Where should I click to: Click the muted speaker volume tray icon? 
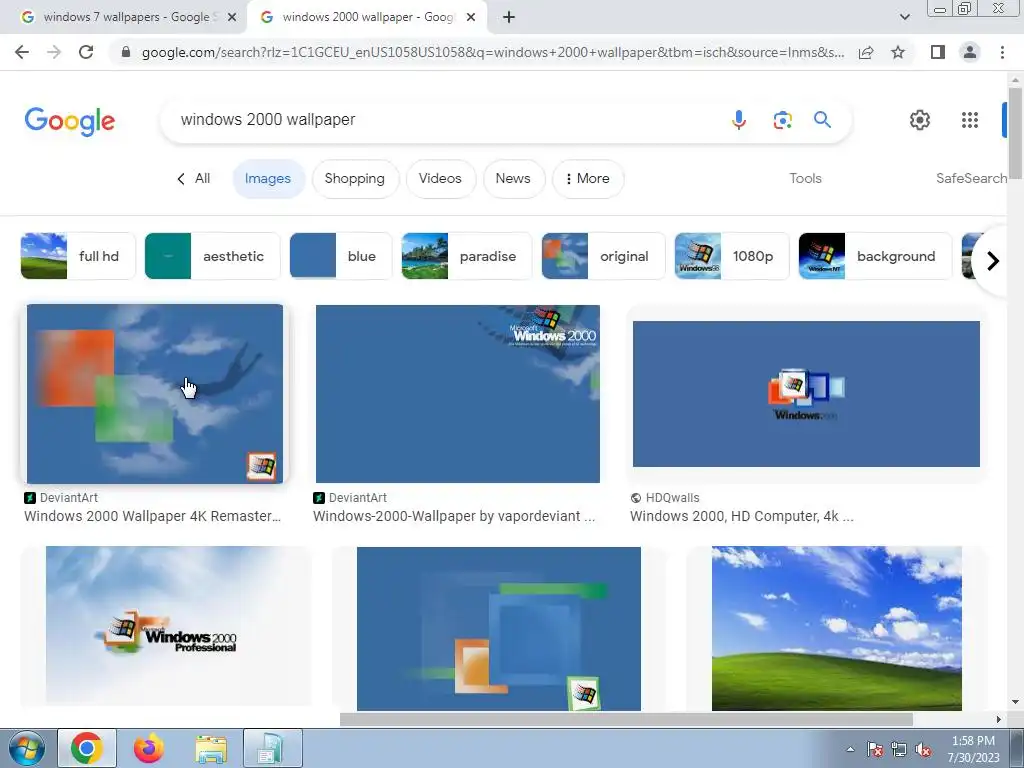click(923, 750)
